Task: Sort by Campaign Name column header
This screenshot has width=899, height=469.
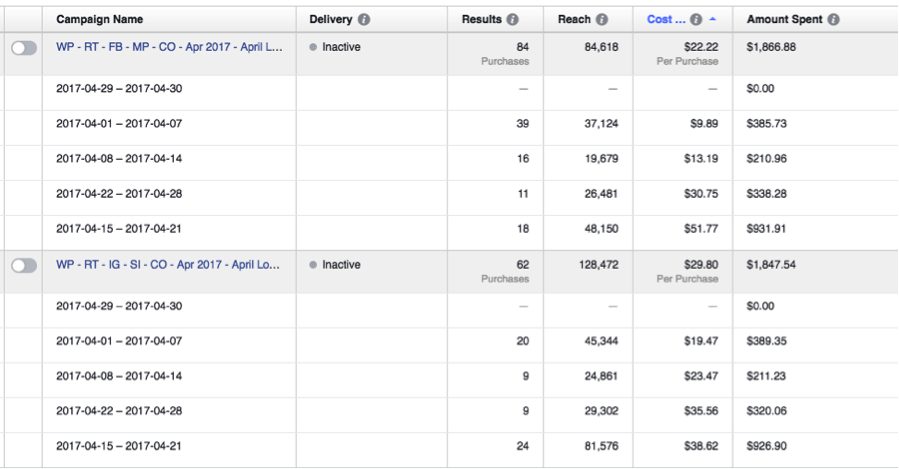Action: [x=99, y=19]
